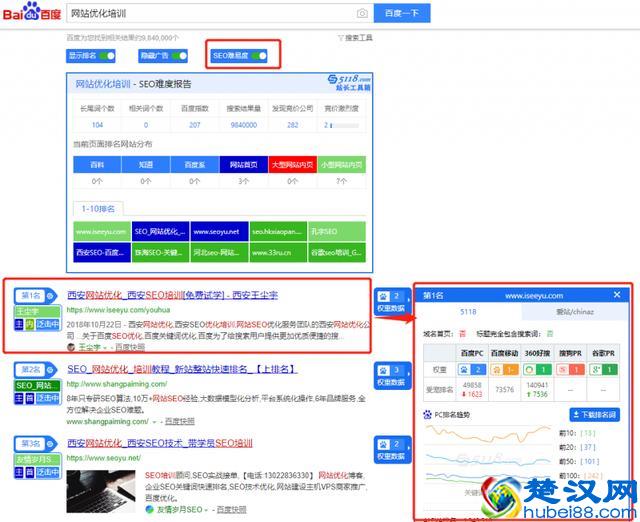Toggle the 显示排名 switch
This screenshot has width=640, height=522.
tap(107, 56)
